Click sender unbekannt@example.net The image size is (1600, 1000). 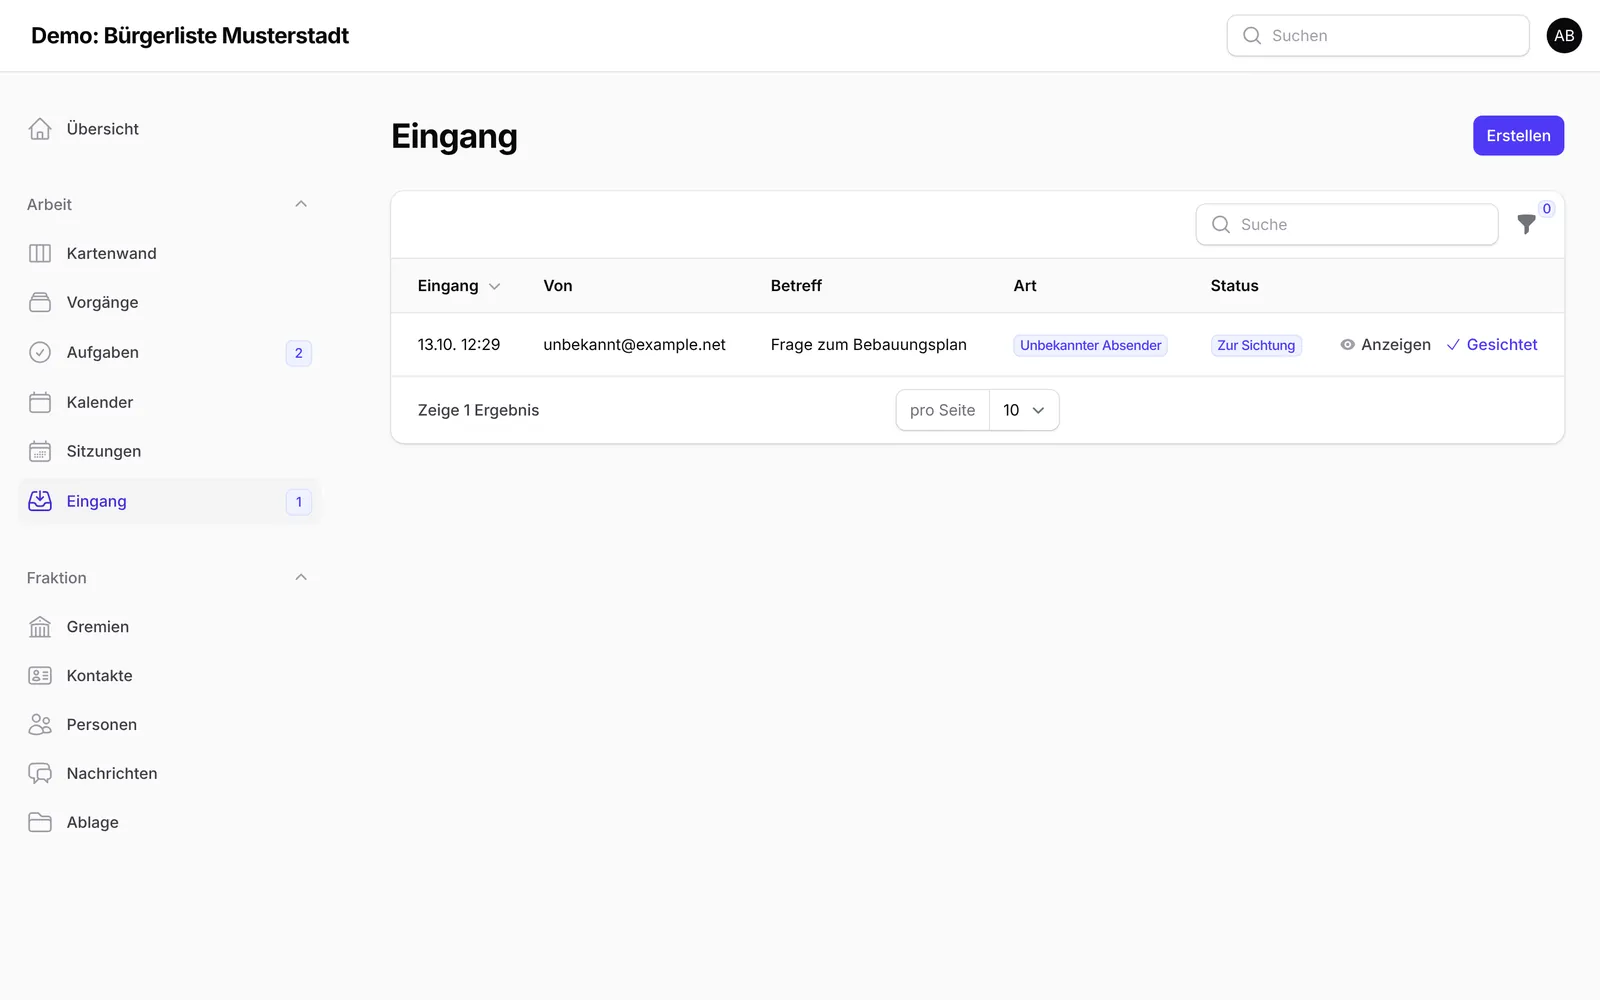point(634,344)
